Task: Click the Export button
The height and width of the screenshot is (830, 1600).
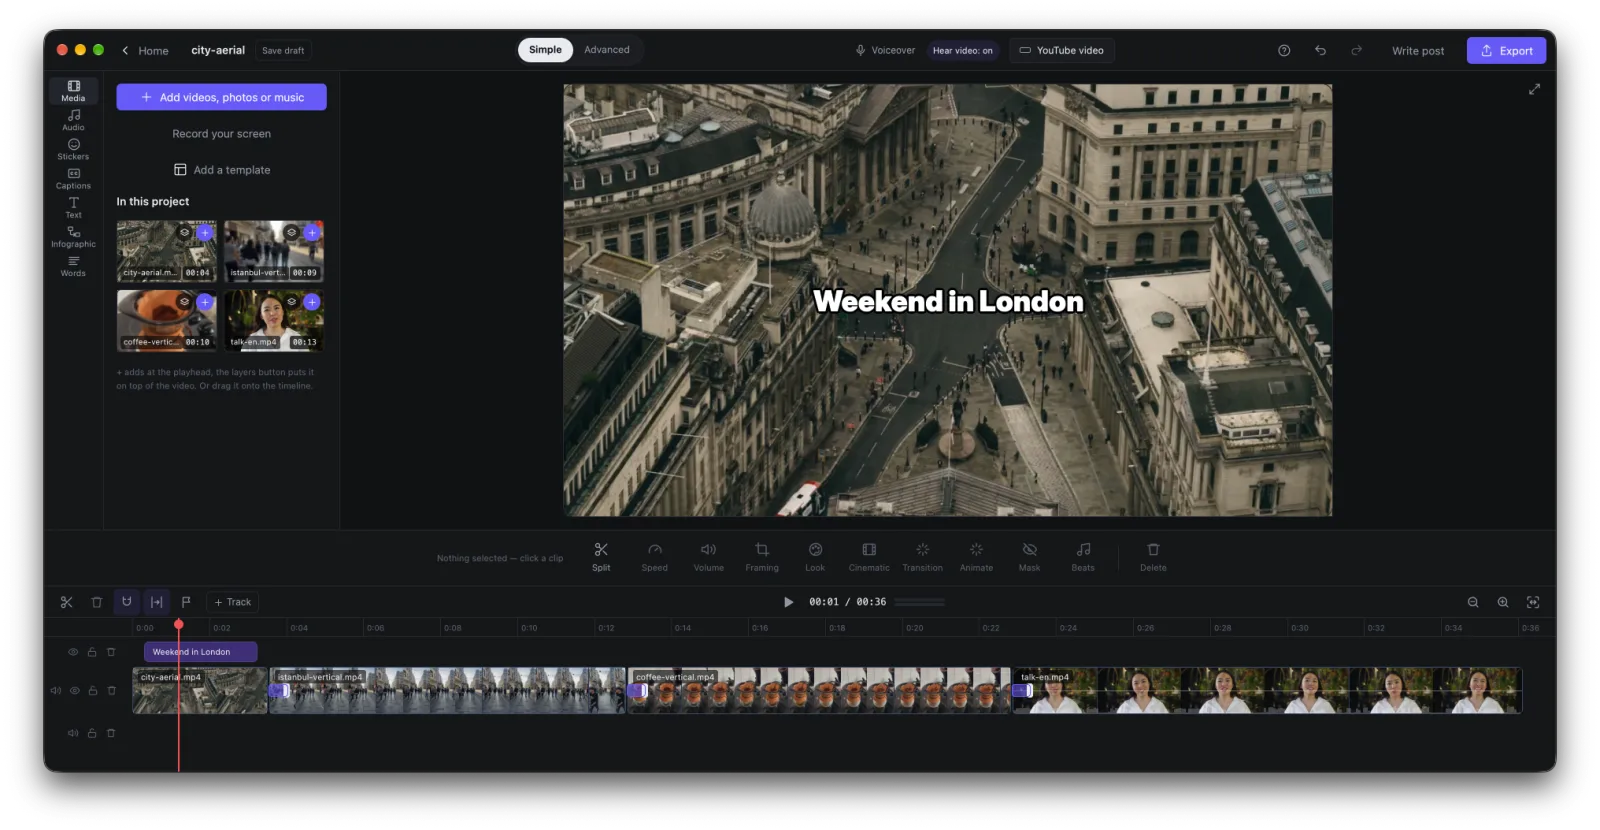Action: coord(1506,50)
